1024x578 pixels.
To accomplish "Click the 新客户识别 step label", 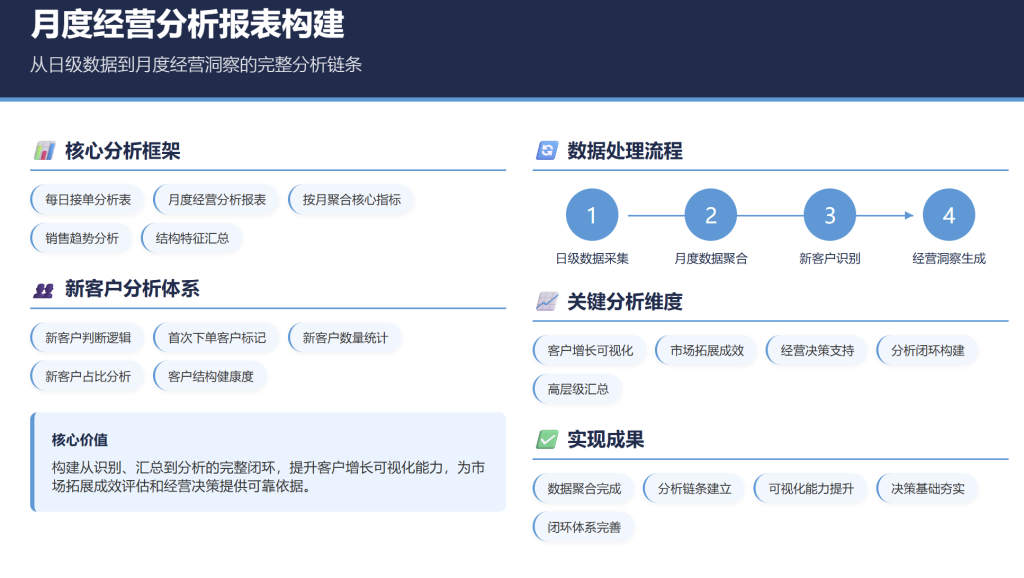I will (x=829, y=259).
